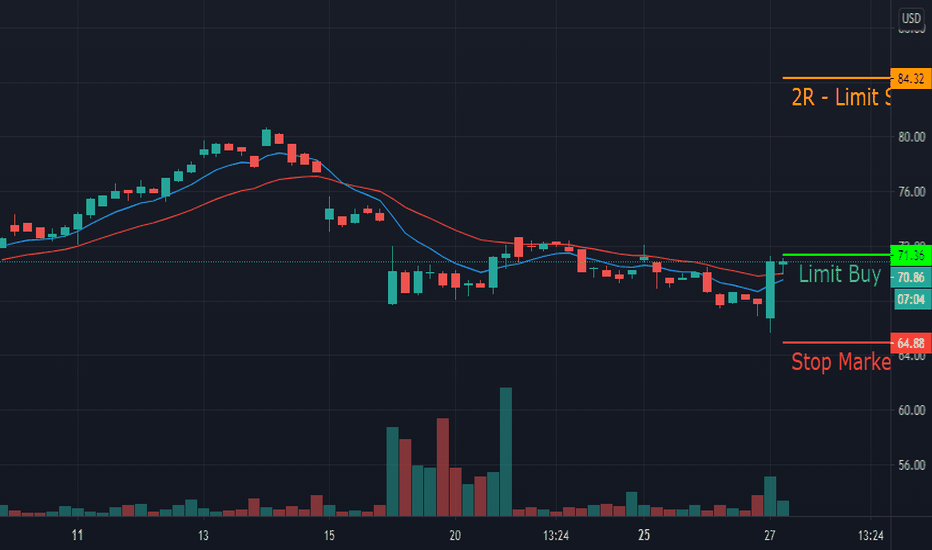
Task: Click the date label 11 on time axis
Action: 77,536
